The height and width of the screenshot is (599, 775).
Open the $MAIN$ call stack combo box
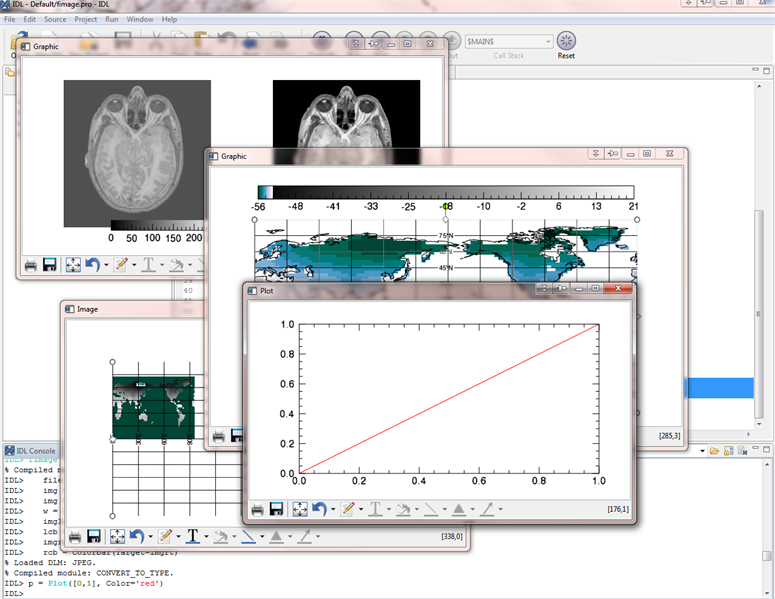pyautogui.click(x=509, y=41)
